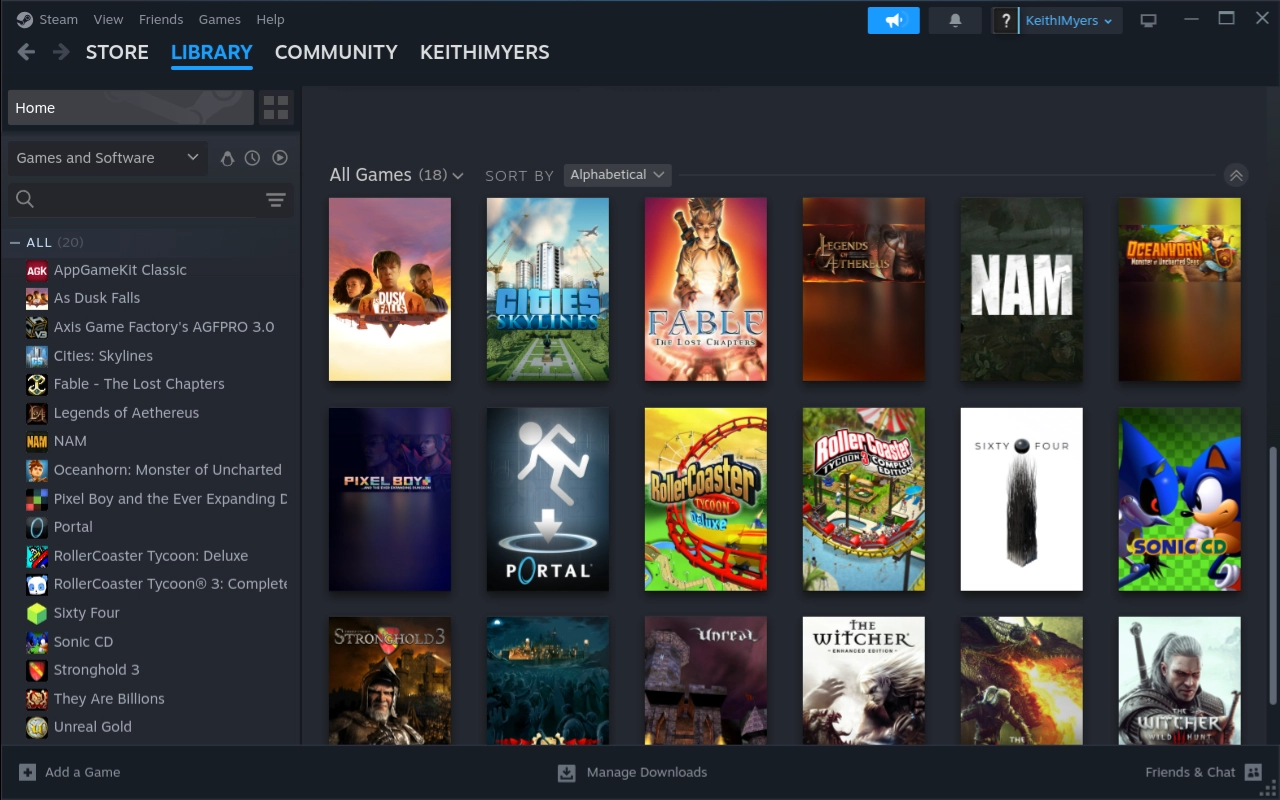Open the Games menu
Screen dimensions: 1280x800
coord(219,19)
